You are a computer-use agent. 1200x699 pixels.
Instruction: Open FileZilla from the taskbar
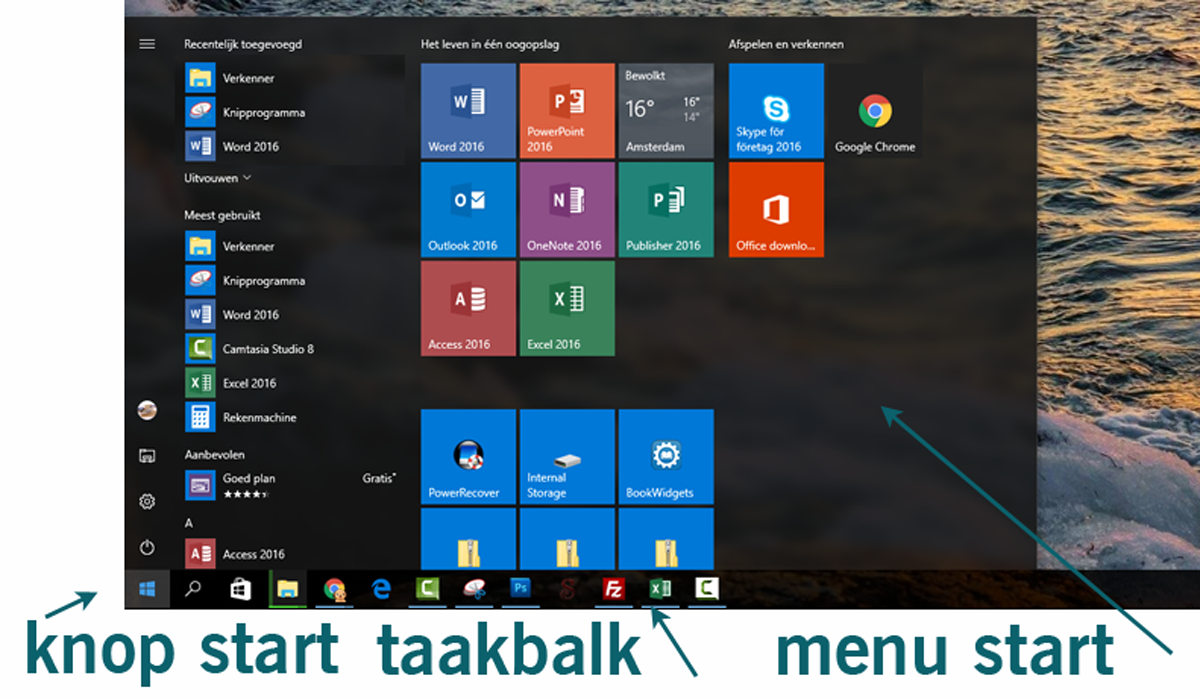tap(614, 590)
